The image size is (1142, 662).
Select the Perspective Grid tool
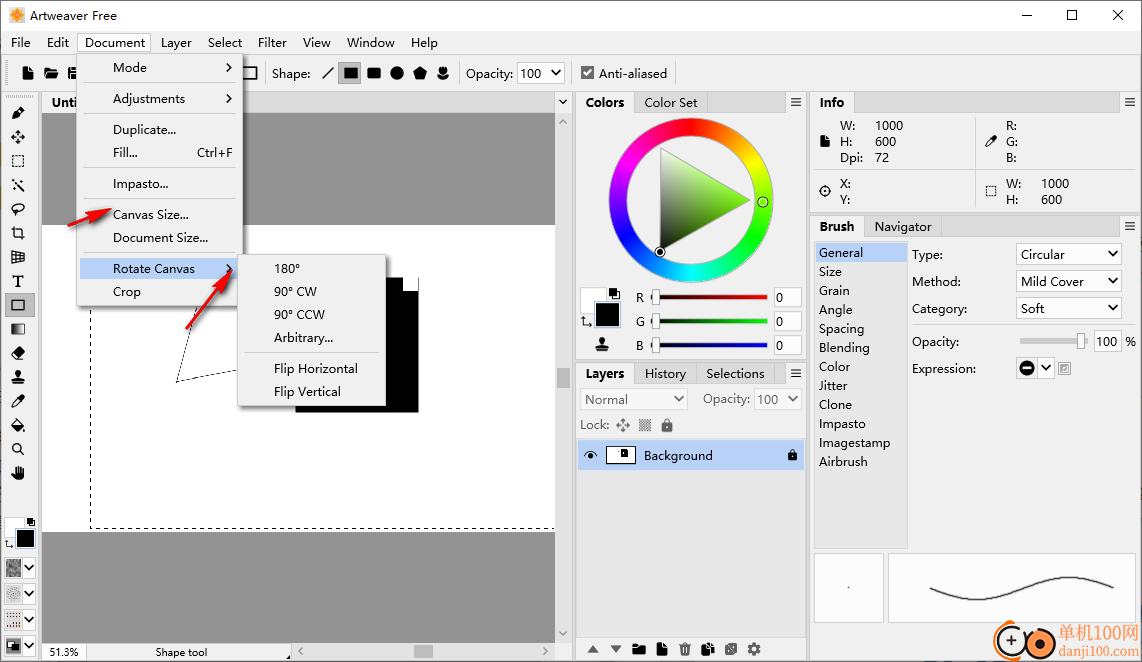18,257
